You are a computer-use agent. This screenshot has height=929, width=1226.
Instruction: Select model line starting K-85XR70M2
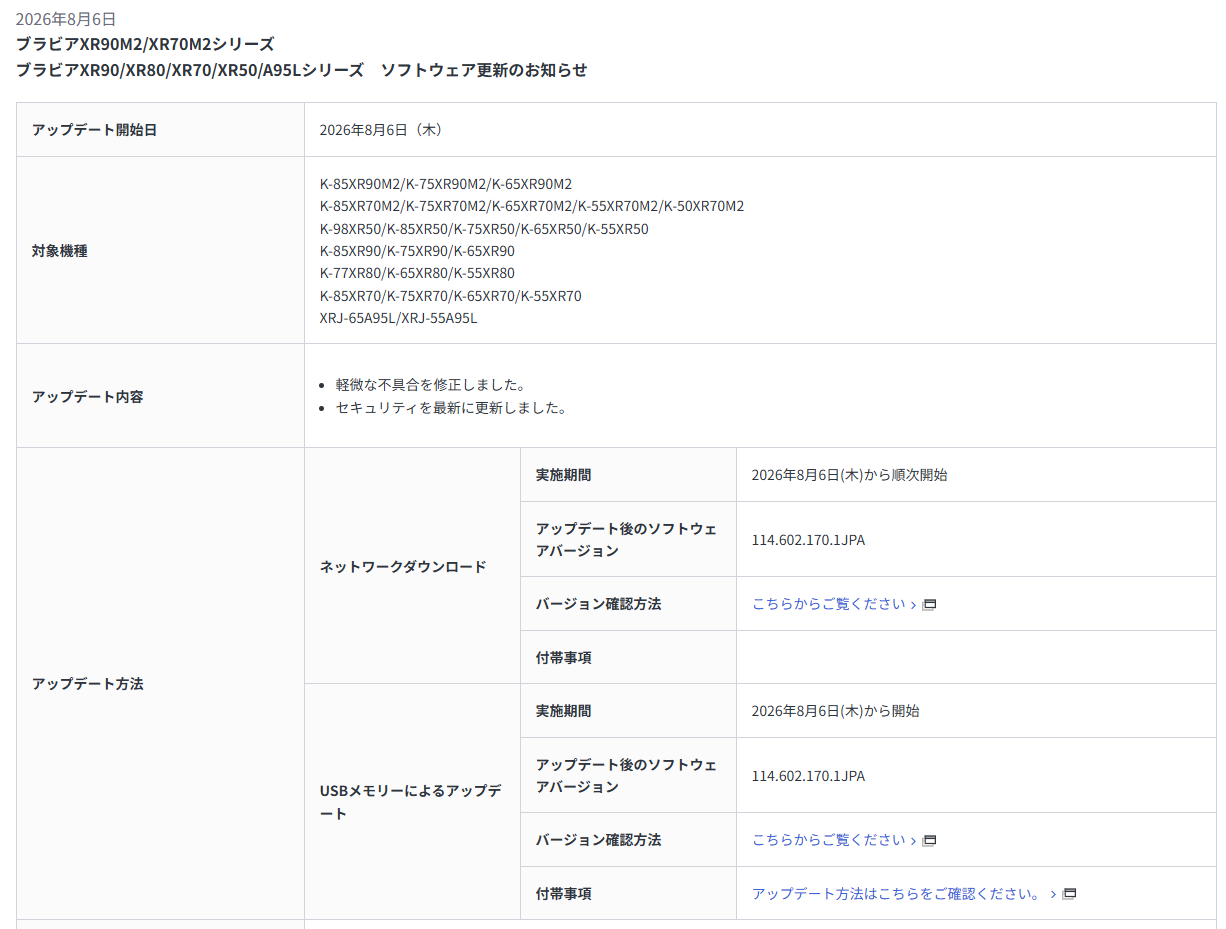(532, 206)
